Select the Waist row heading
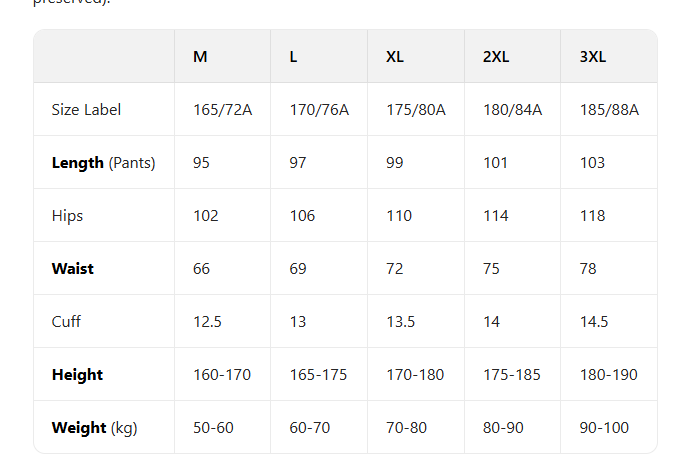 coord(73,269)
